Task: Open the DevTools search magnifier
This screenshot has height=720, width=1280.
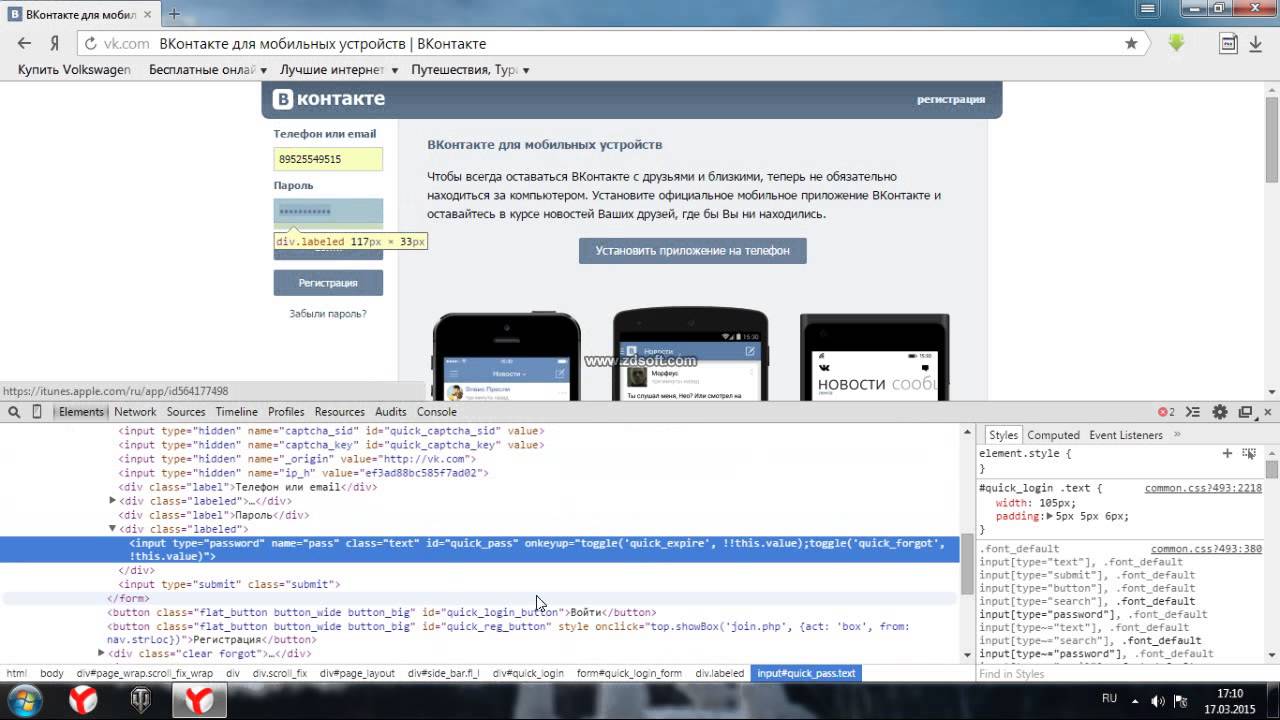Action: click(x=14, y=412)
